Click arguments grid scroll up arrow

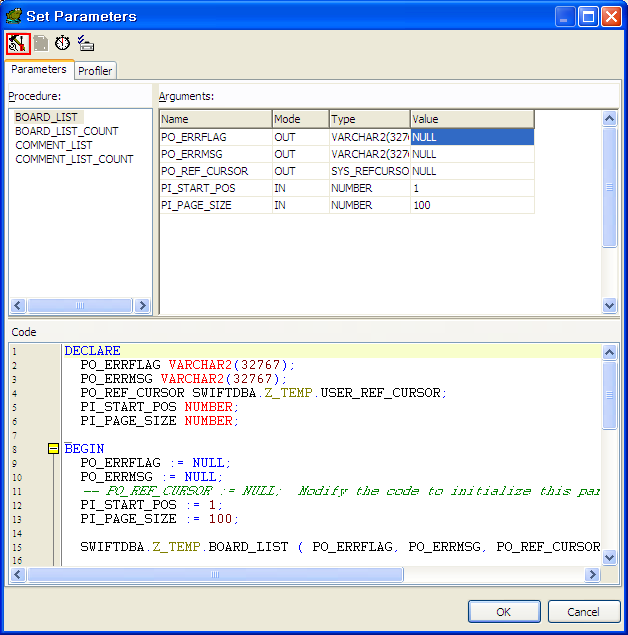pyautogui.click(x=609, y=119)
